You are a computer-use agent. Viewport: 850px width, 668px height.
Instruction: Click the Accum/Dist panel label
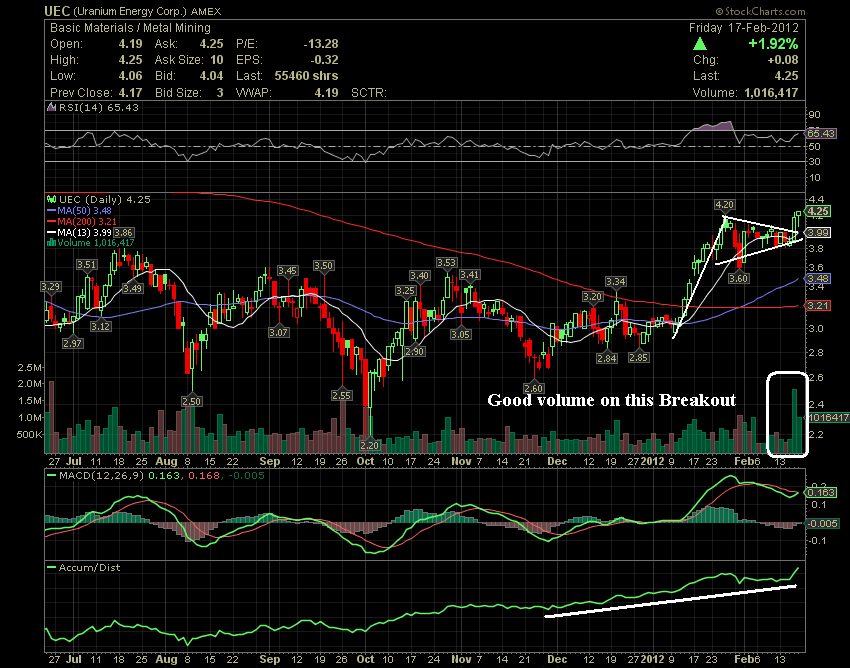(x=89, y=568)
